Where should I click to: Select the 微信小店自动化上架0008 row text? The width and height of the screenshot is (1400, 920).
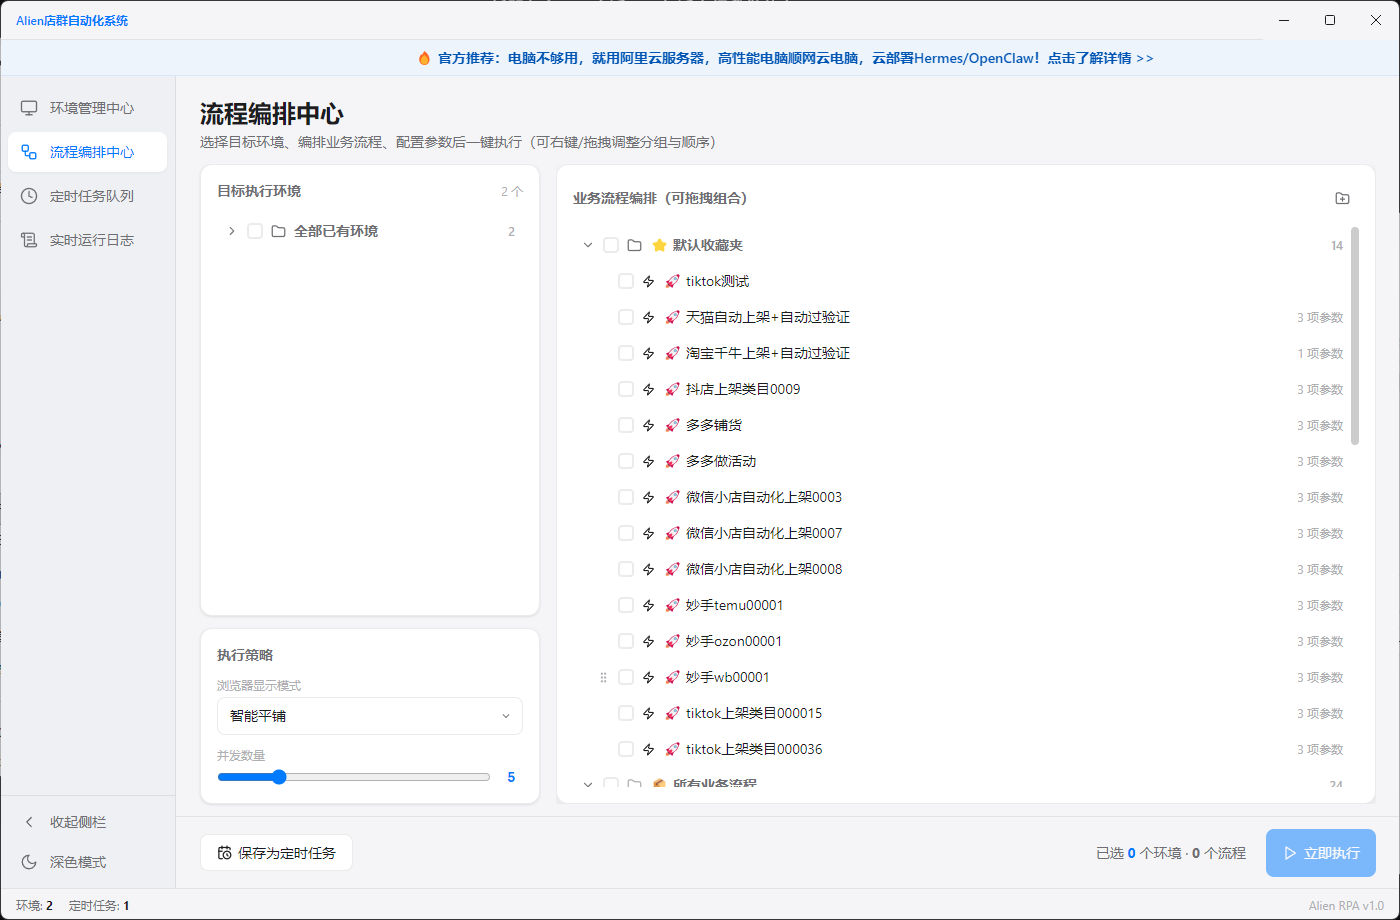764,569
